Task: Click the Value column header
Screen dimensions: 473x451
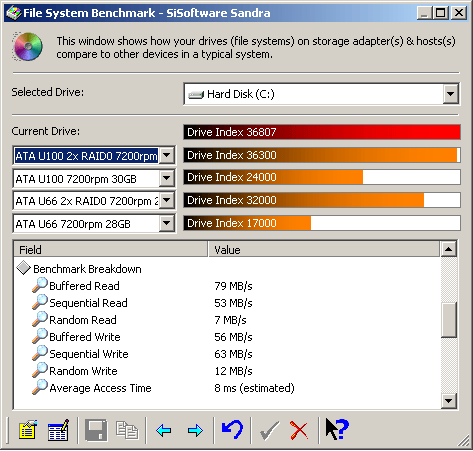Action: click(x=324, y=250)
